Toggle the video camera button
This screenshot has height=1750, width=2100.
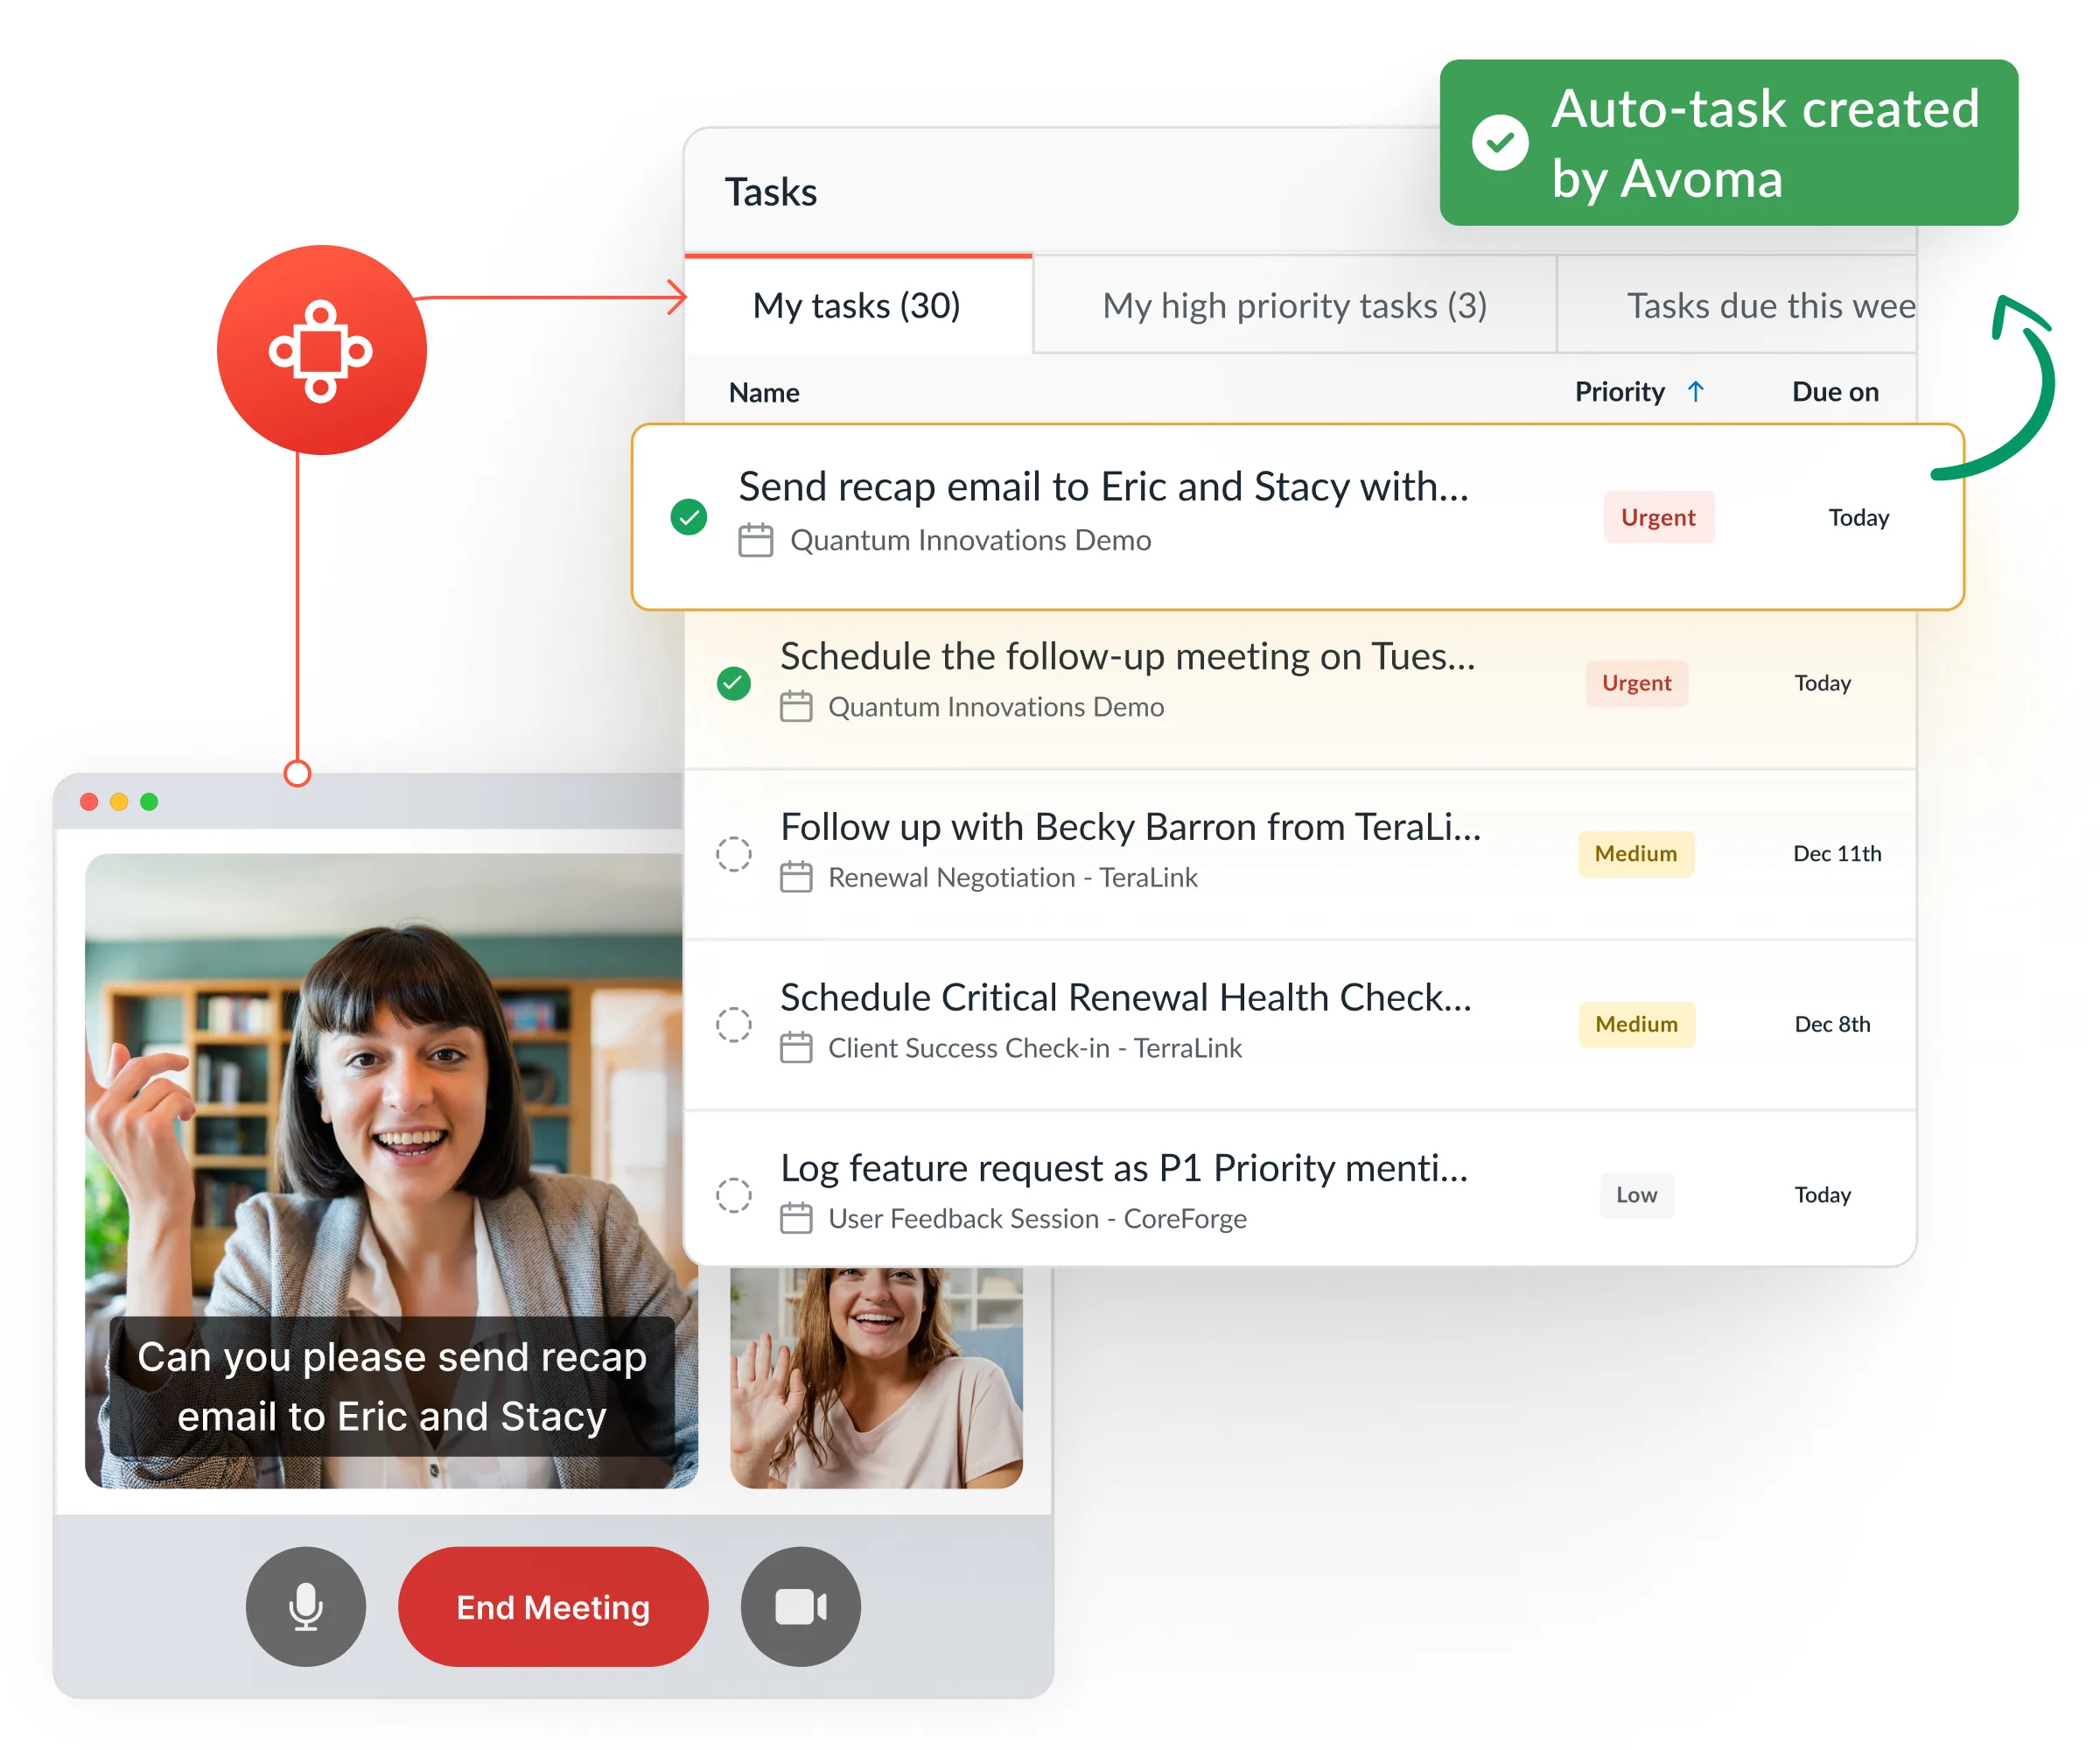point(800,1606)
